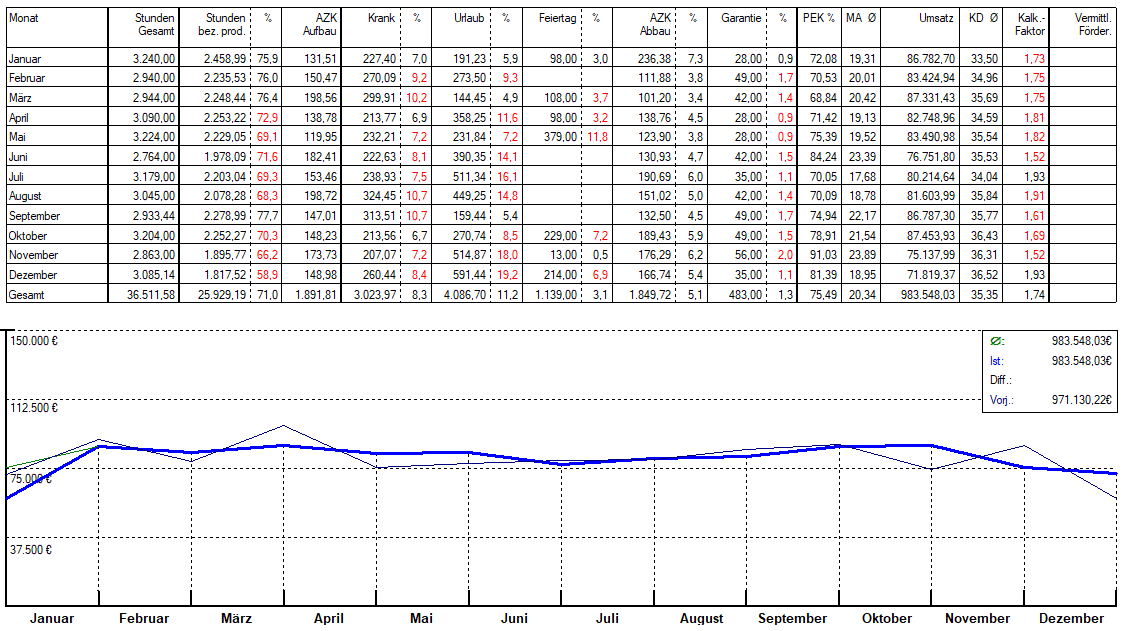
Task: Click the Umsatz column header
Action: (x=937, y=18)
